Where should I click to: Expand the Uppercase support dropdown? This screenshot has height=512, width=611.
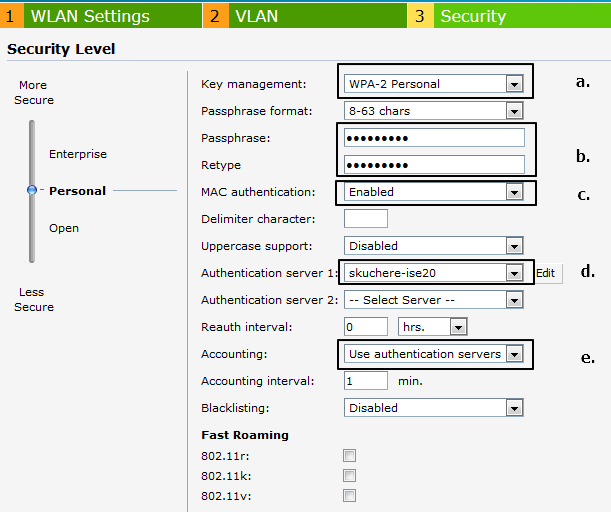point(433,246)
